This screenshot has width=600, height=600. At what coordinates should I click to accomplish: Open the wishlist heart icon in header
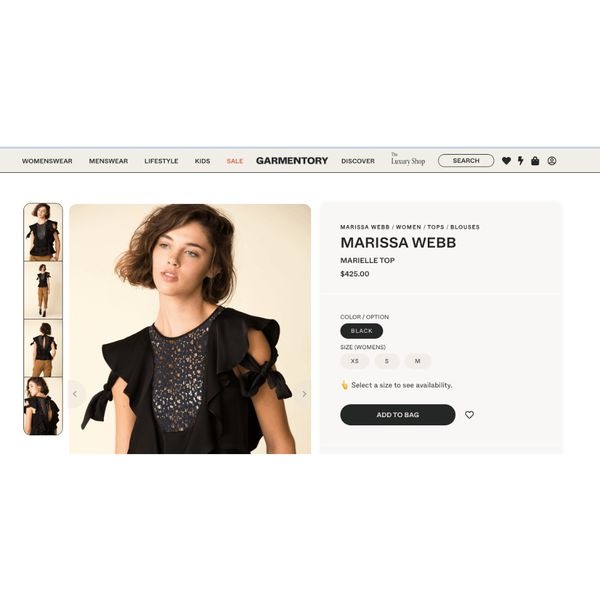pos(506,161)
